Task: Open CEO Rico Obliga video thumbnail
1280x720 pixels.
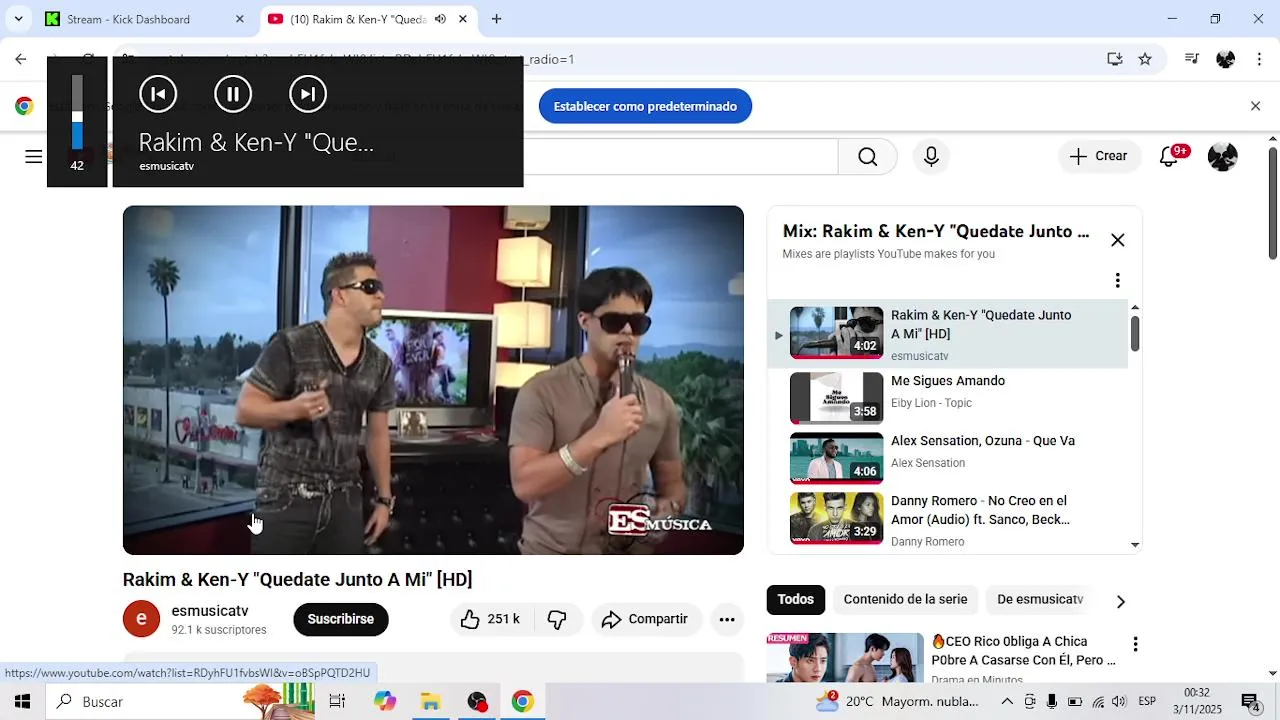Action: click(845, 658)
